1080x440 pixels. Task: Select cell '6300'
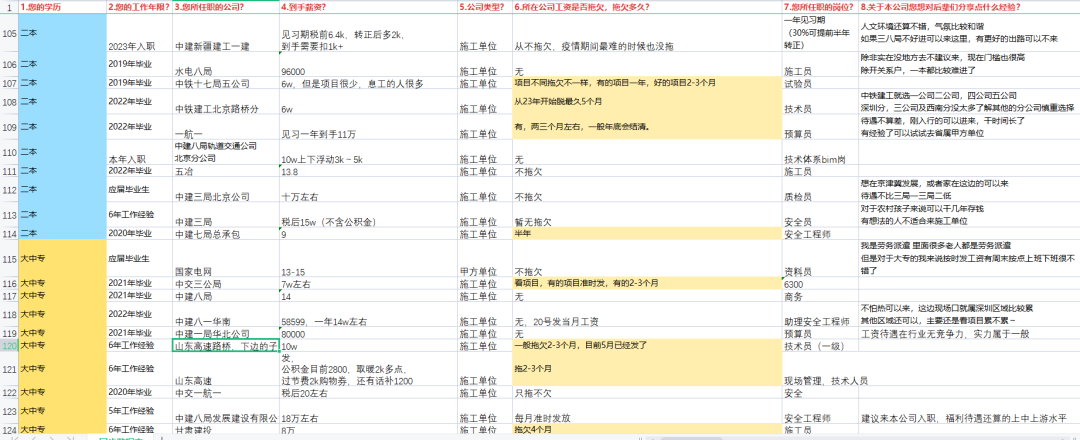820,284
